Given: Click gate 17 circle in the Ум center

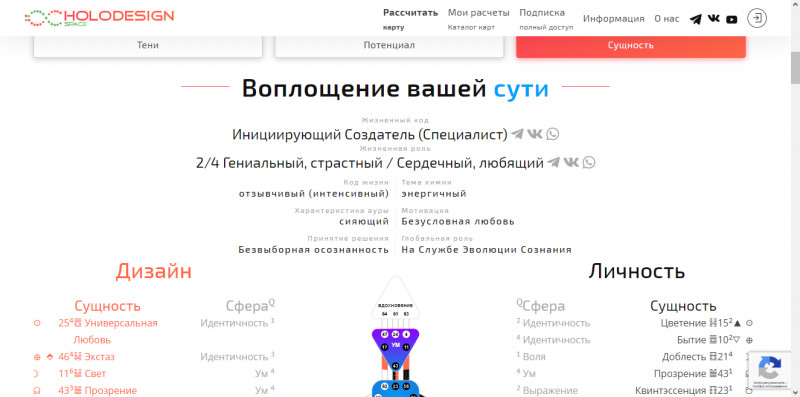Looking at the screenshot, I should pyautogui.click(x=385, y=347).
